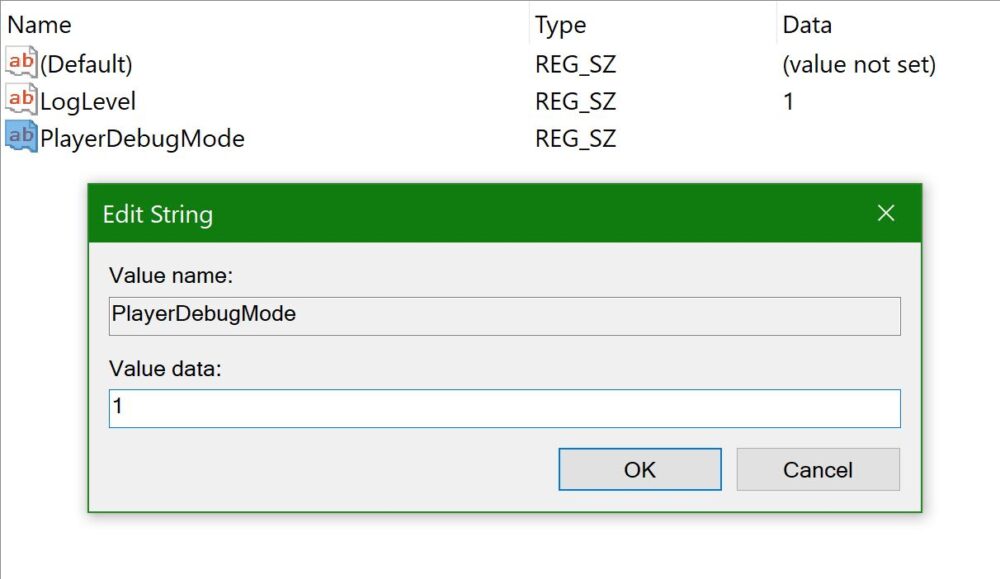Focus the Value data text box
The image size is (1000, 579).
click(504, 409)
